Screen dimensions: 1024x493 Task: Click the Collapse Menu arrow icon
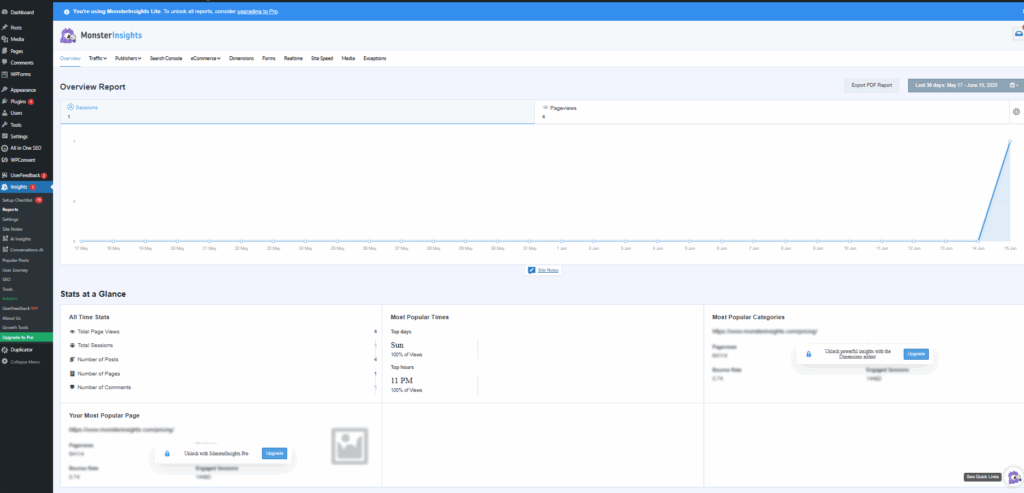tap(5, 361)
